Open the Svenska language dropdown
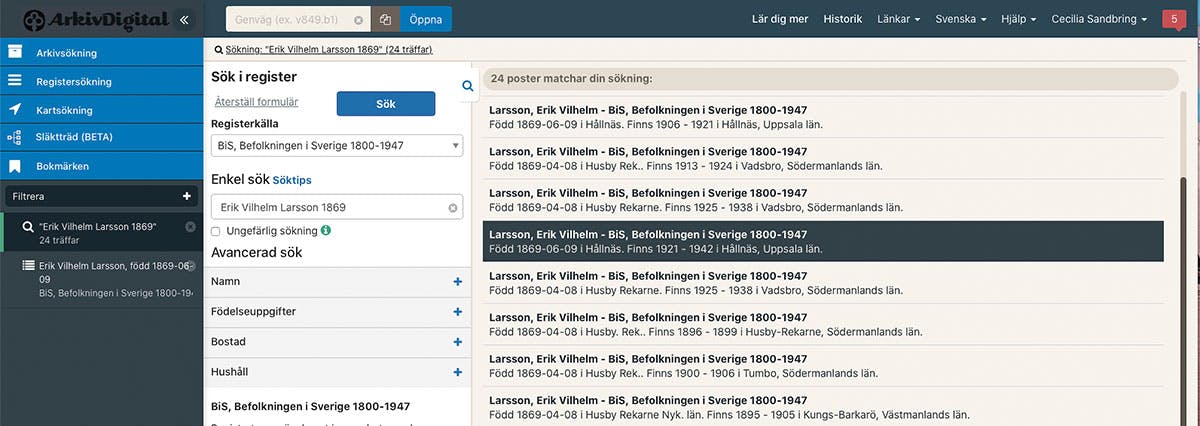Image resolution: width=1200 pixels, height=426 pixels. coord(960,19)
